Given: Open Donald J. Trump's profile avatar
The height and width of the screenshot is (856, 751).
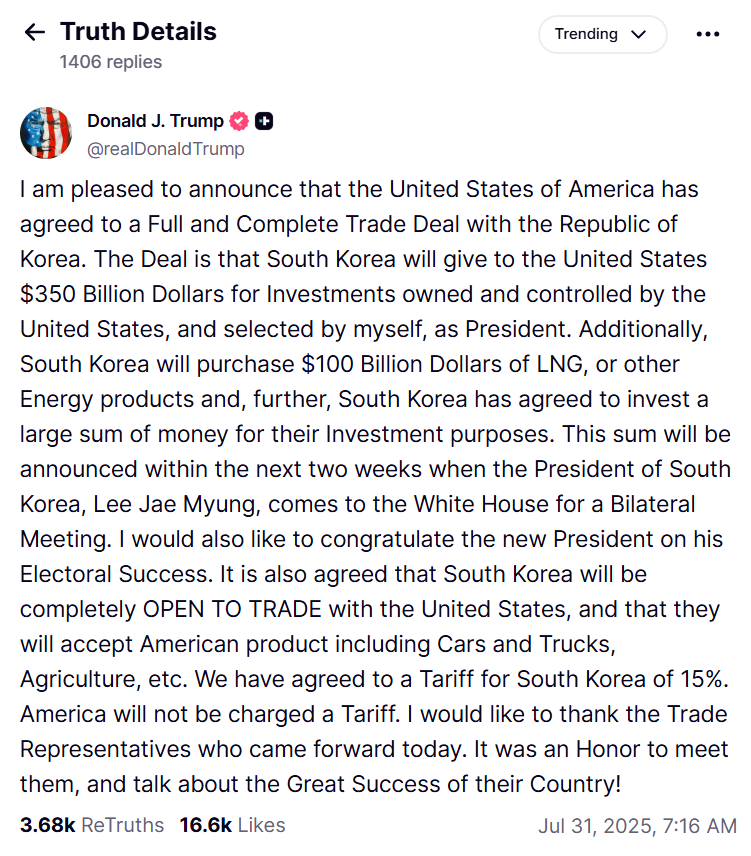Looking at the screenshot, I should pyautogui.click(x=45, y=133).
